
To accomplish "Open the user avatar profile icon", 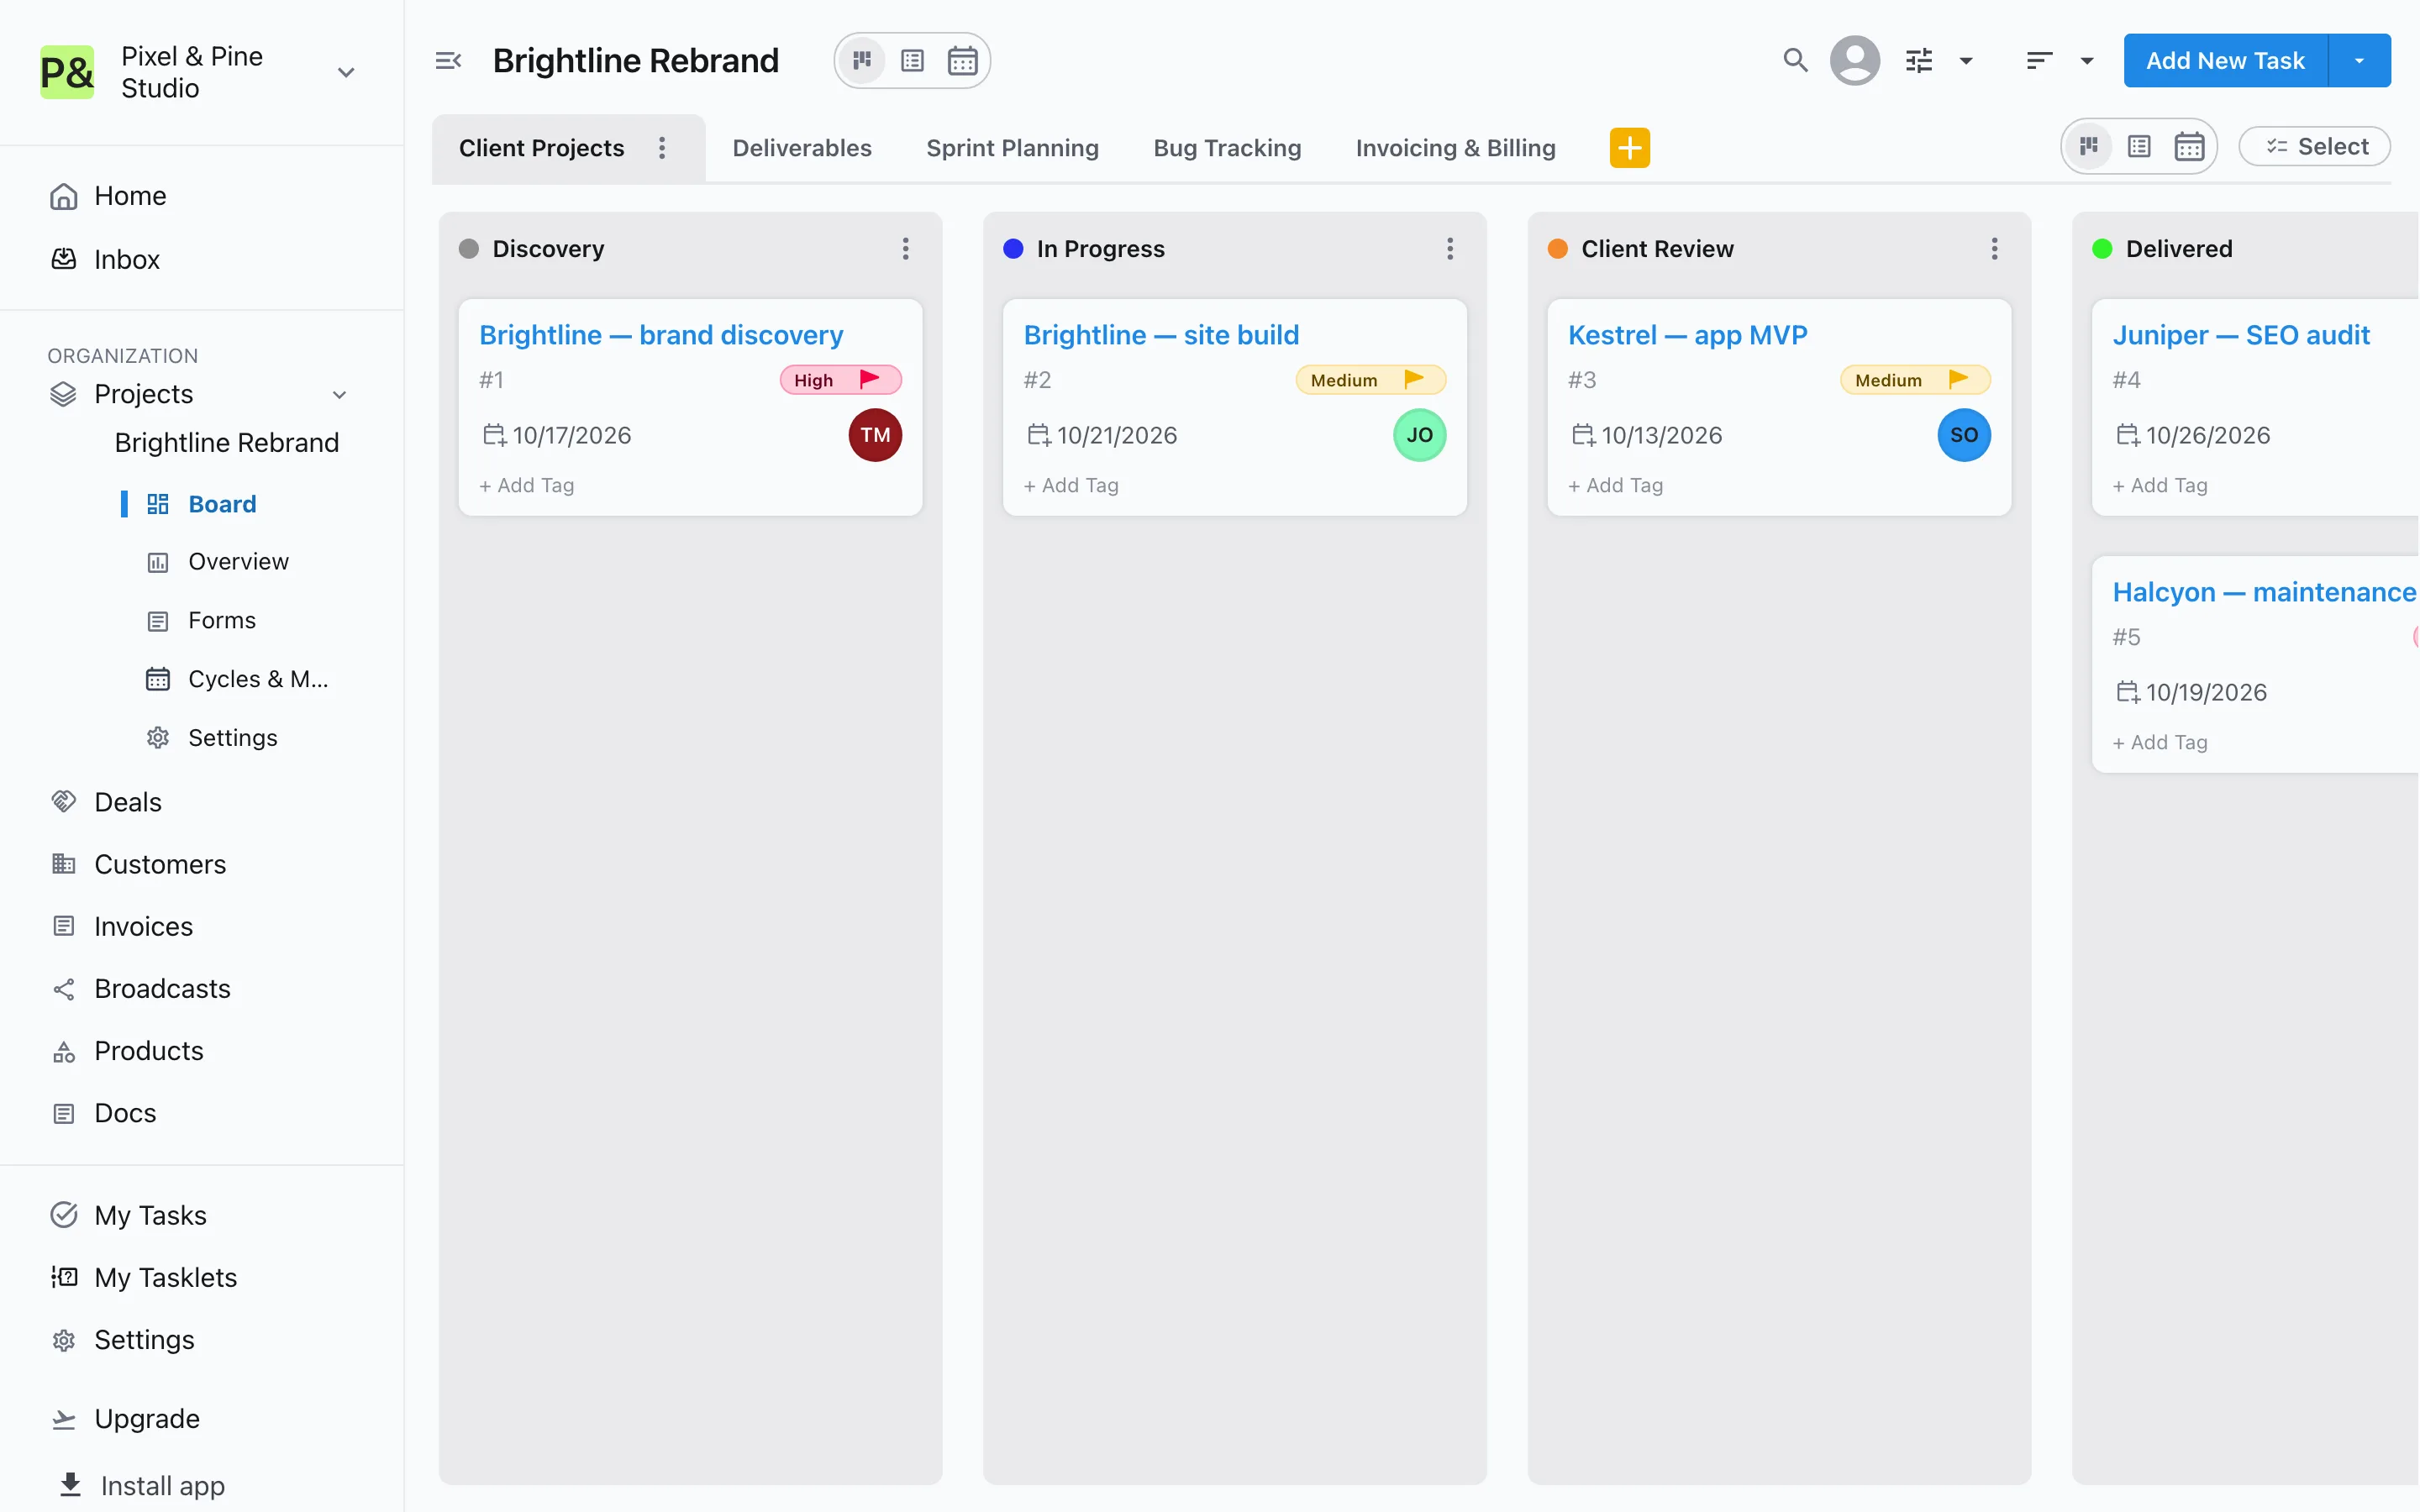I will click(1855, 61).
